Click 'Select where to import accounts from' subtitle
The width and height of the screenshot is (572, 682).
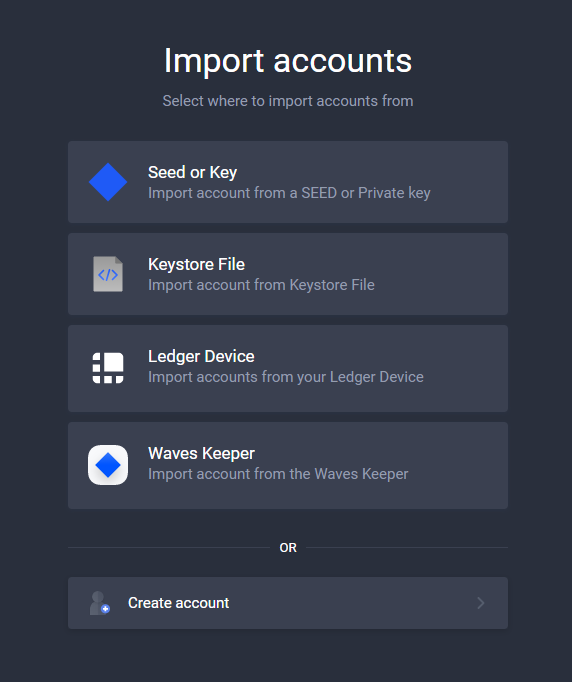pyautogui.click(x=288, y=101)
